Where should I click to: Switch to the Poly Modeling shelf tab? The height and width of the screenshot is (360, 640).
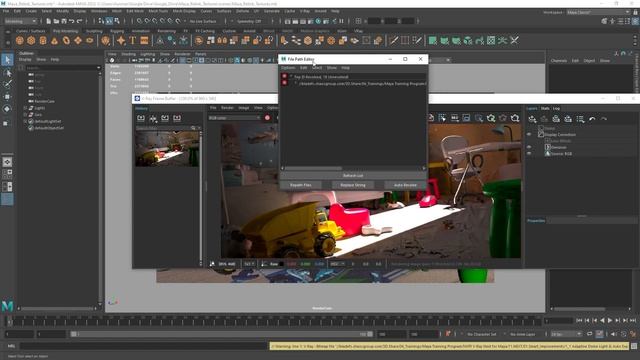click(x=65, y=31)
